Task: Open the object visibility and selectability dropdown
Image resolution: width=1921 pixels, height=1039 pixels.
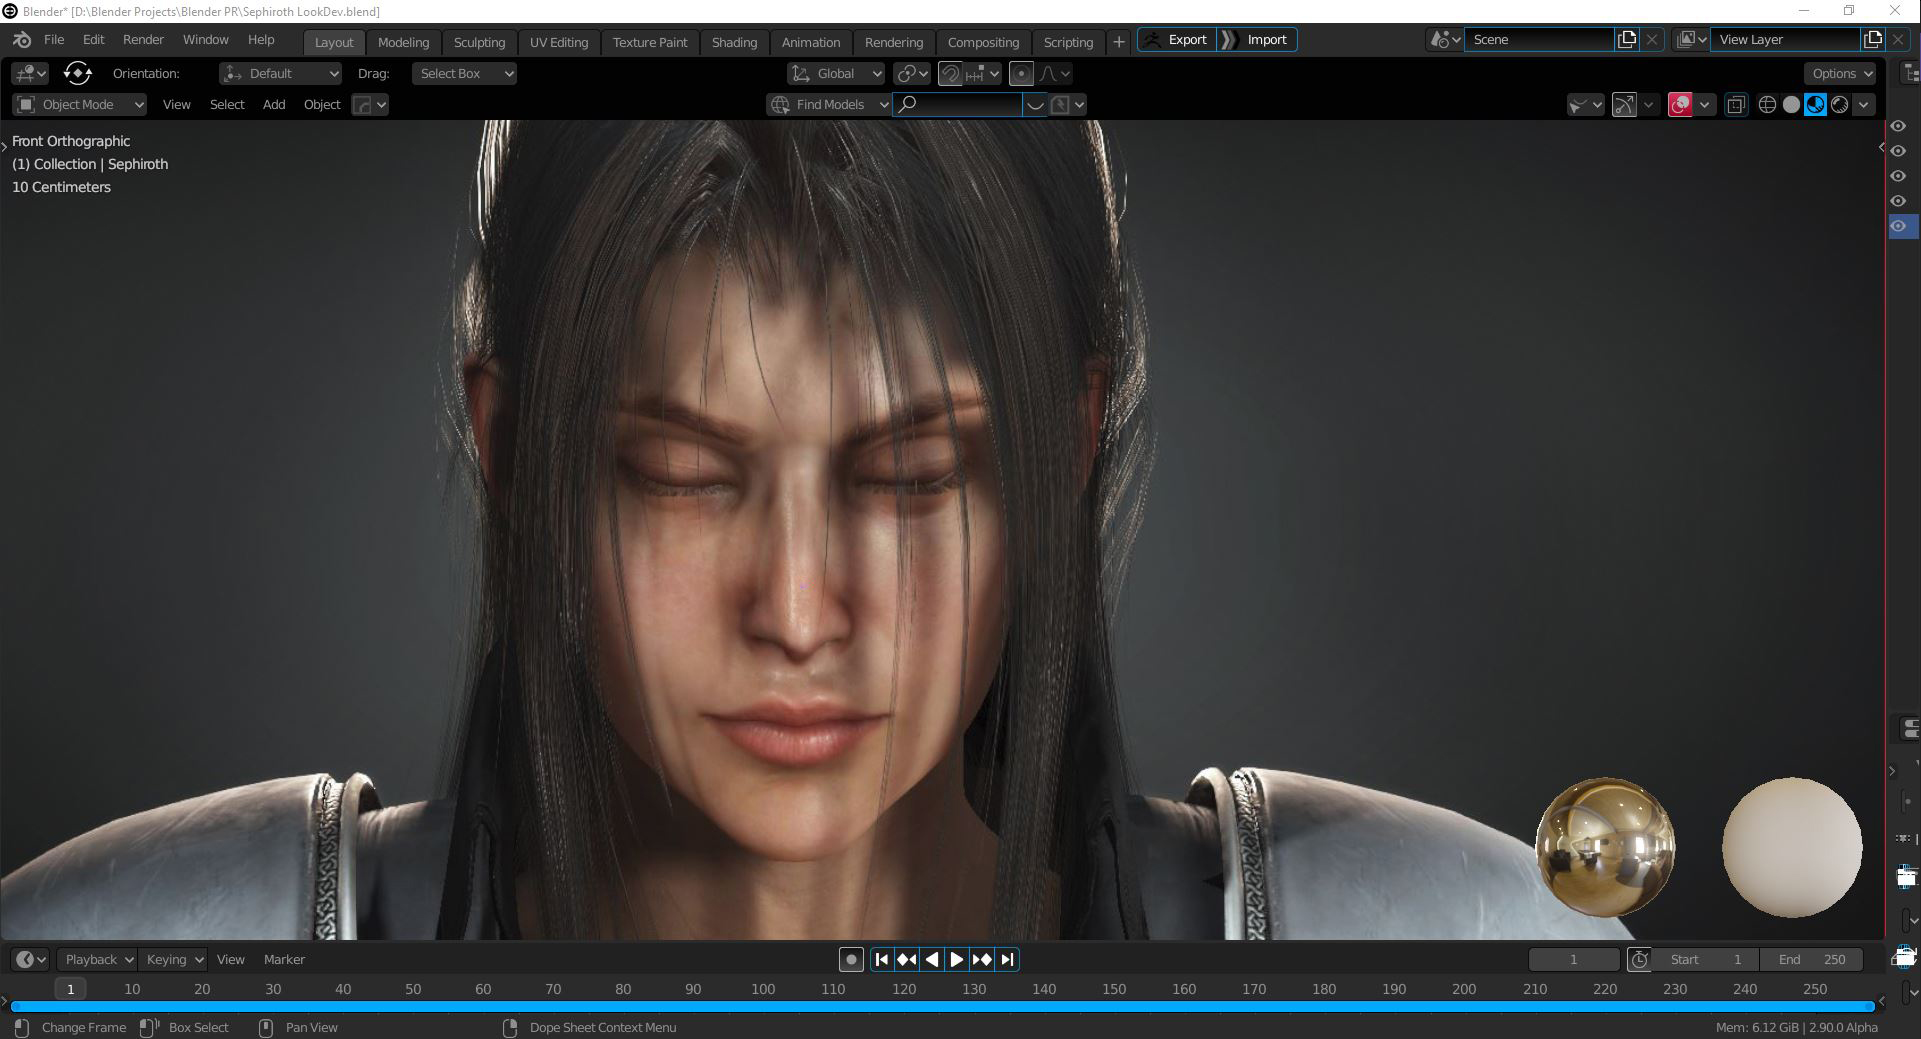Action: coord(1586,104)
